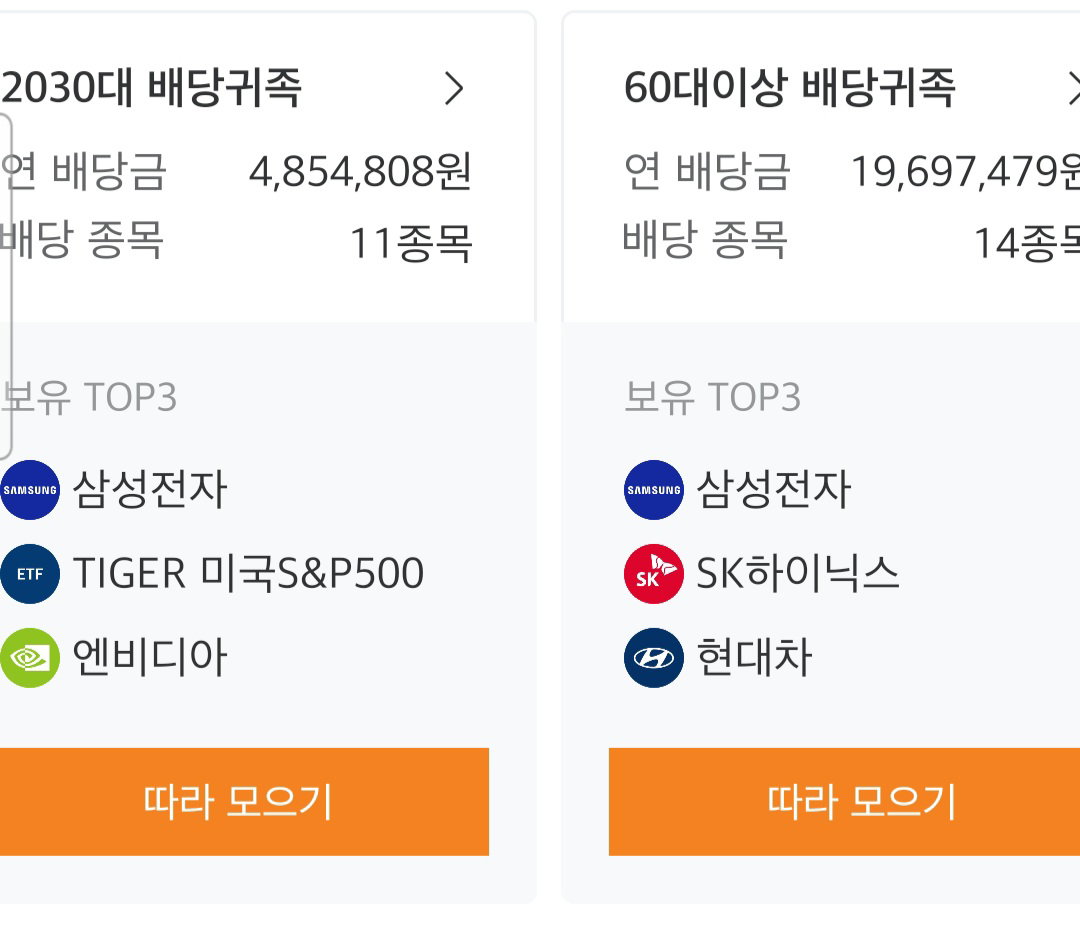Click 11종목 dividend stock count
Image resolution: width=1080 pixels, height=942 pixels.
click(411, 243)
